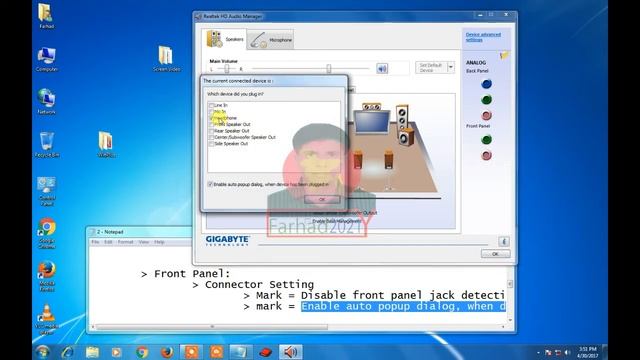This screenshot has height=360, width=640.
Task: Open Notepad Format menu
Action: tap(125, 242)
